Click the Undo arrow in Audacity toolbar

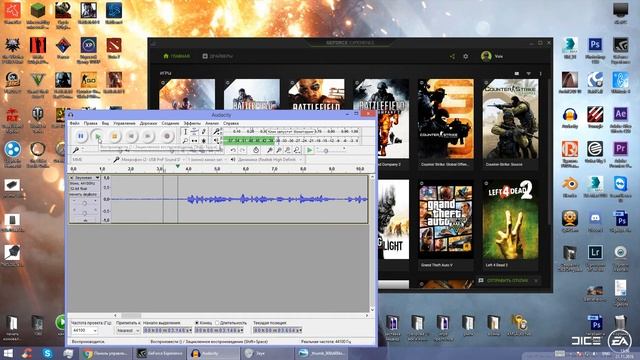[x=233, y=150]
